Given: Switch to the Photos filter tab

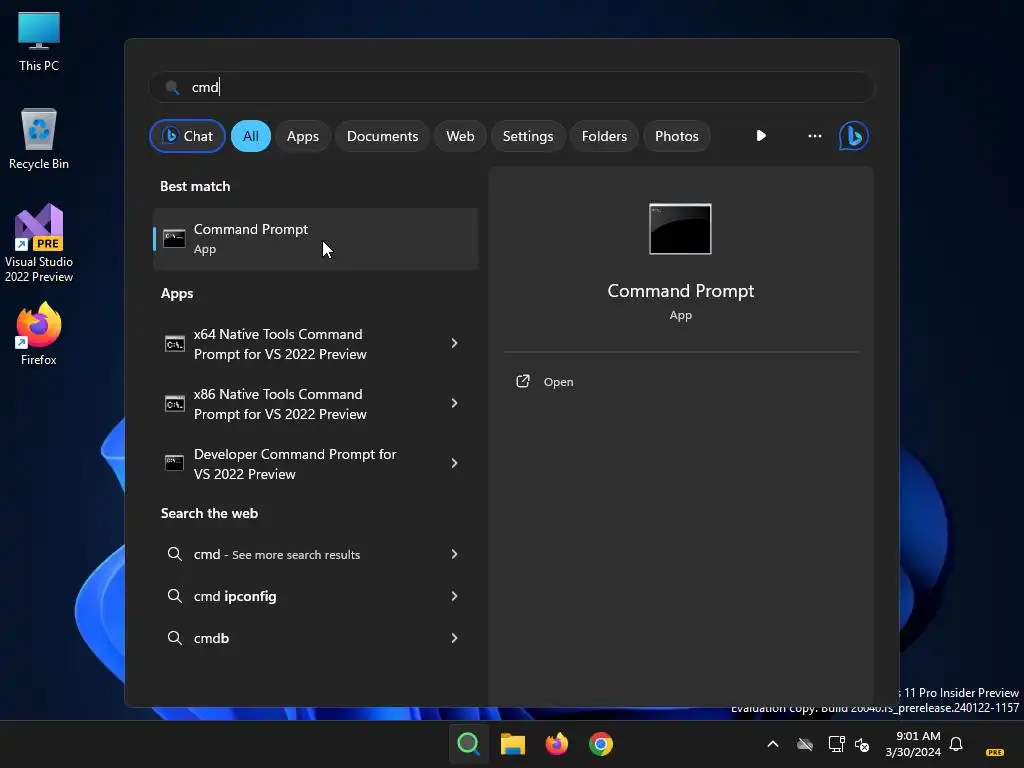Looking at the screenshot, I should point(677,136).
